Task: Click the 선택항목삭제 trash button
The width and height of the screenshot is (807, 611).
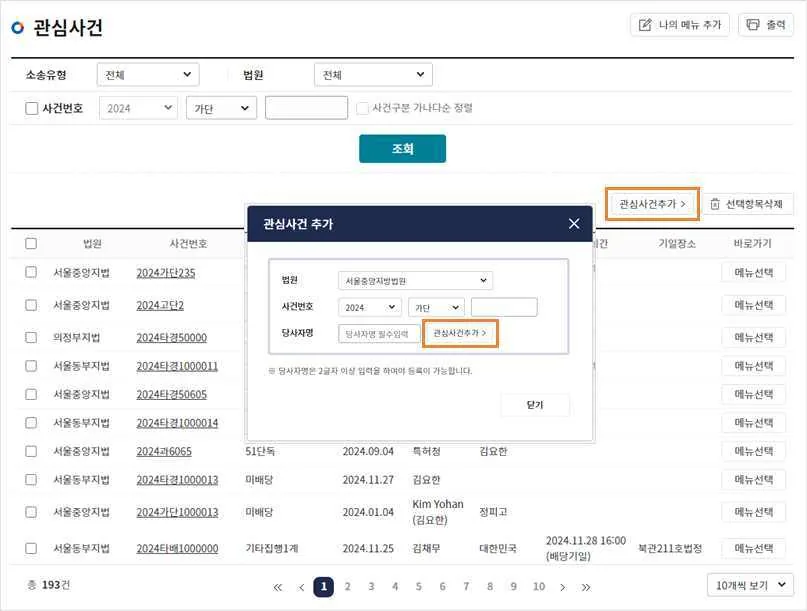Action: [747, 204]
